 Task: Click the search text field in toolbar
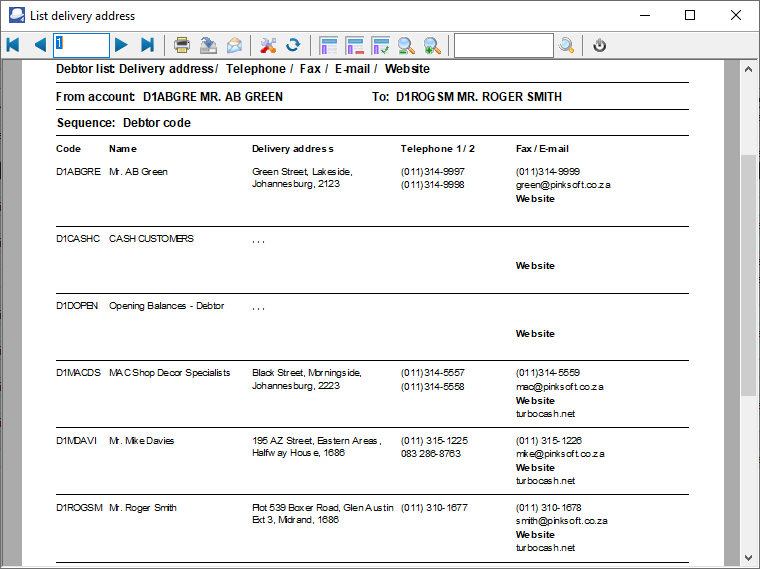point(503,45)
